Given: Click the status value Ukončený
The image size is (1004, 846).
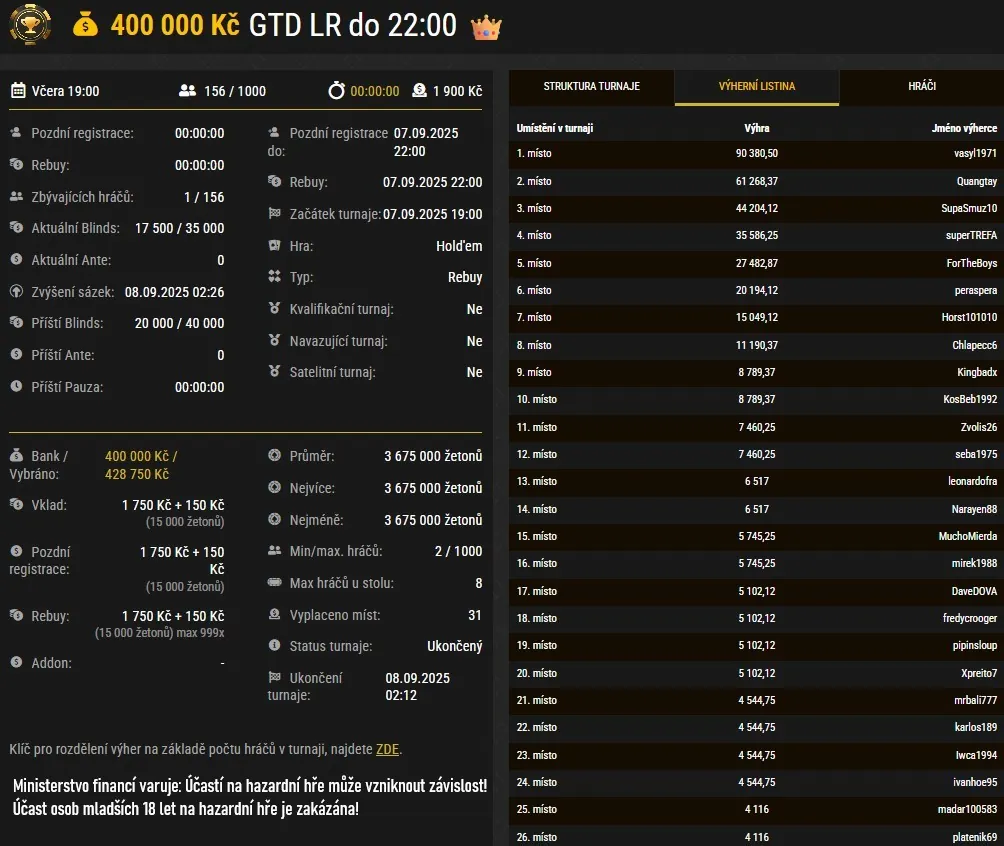Looking at the screenshot, I should tap(455, 646).
